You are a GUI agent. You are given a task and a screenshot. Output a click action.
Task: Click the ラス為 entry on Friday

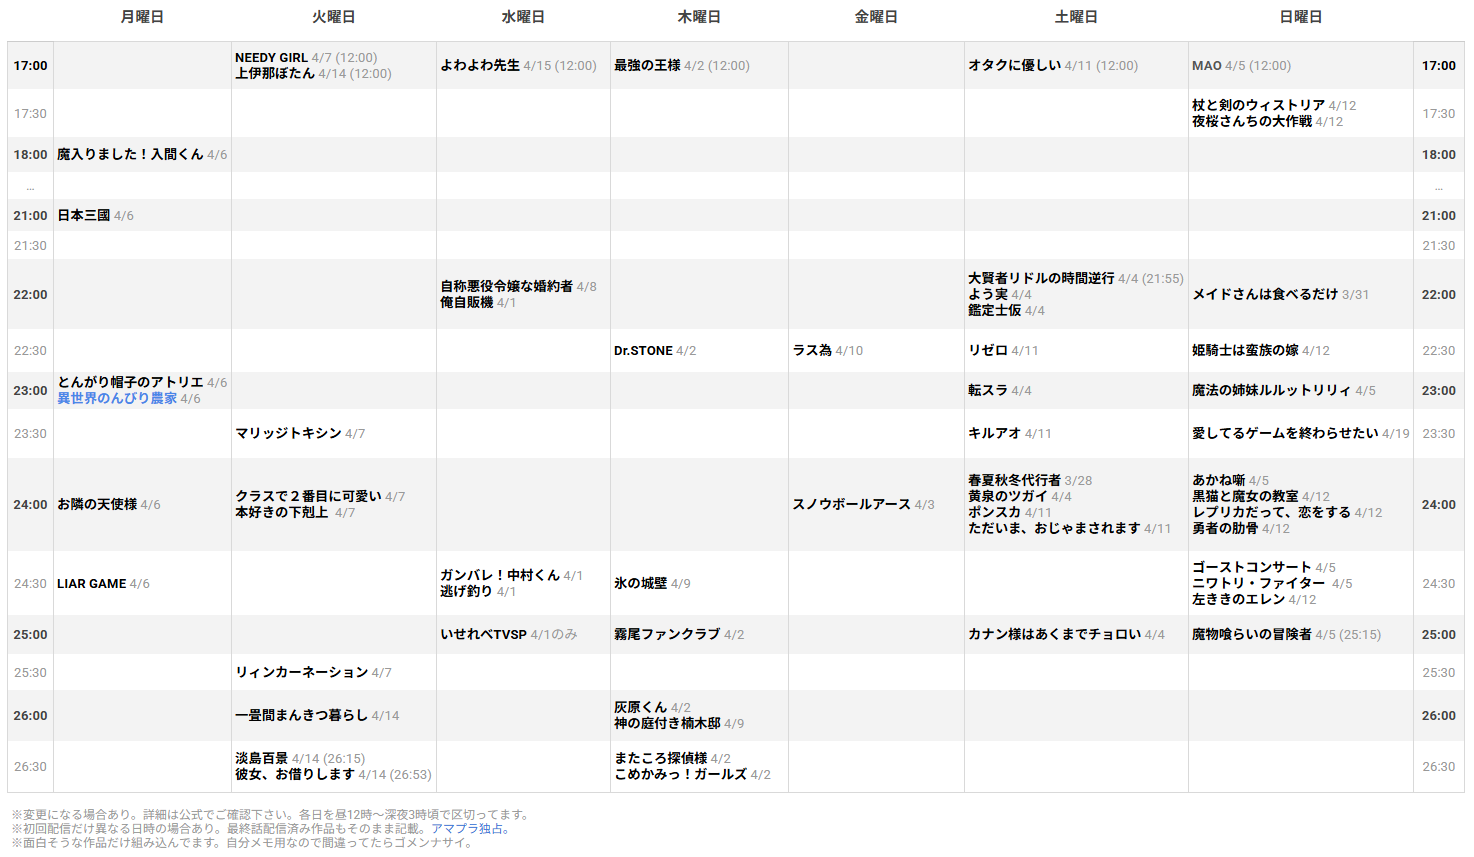coord(812,351)
